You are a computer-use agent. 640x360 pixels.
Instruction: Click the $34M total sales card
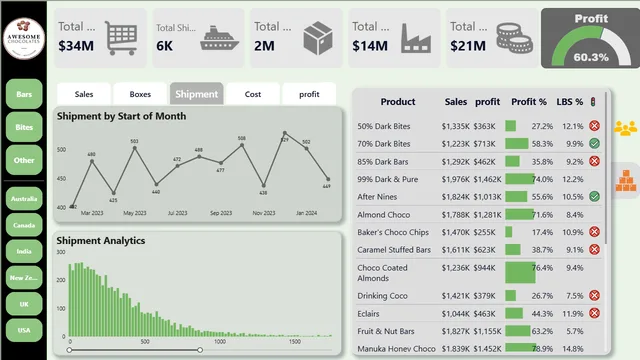(x=100, y=38)
